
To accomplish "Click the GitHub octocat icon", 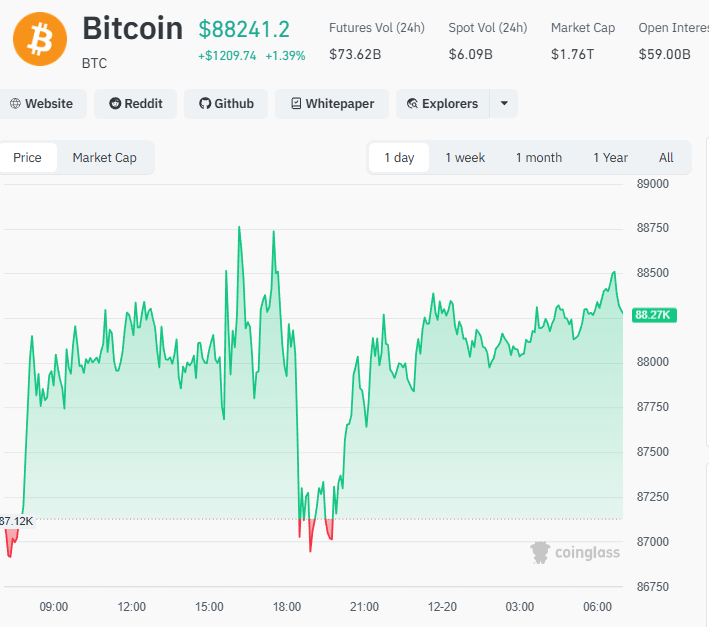I will tap(205, 104).
